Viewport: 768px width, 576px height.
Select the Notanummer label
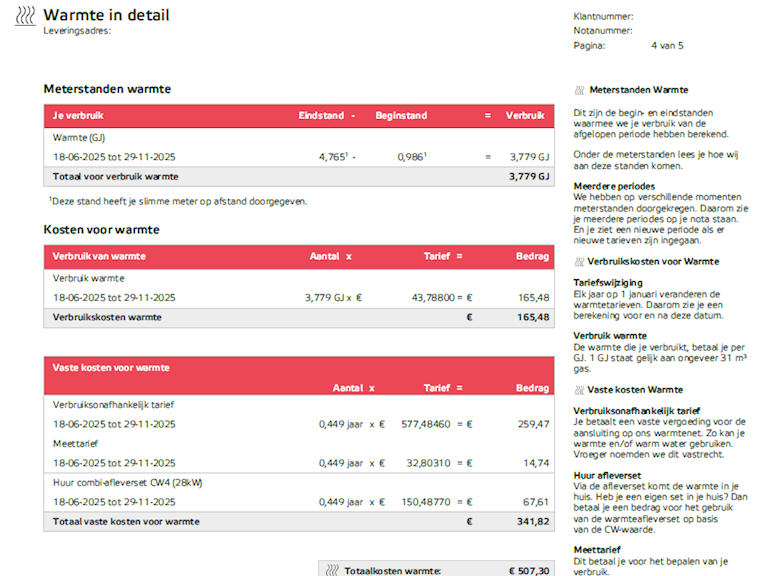(603, 31)
